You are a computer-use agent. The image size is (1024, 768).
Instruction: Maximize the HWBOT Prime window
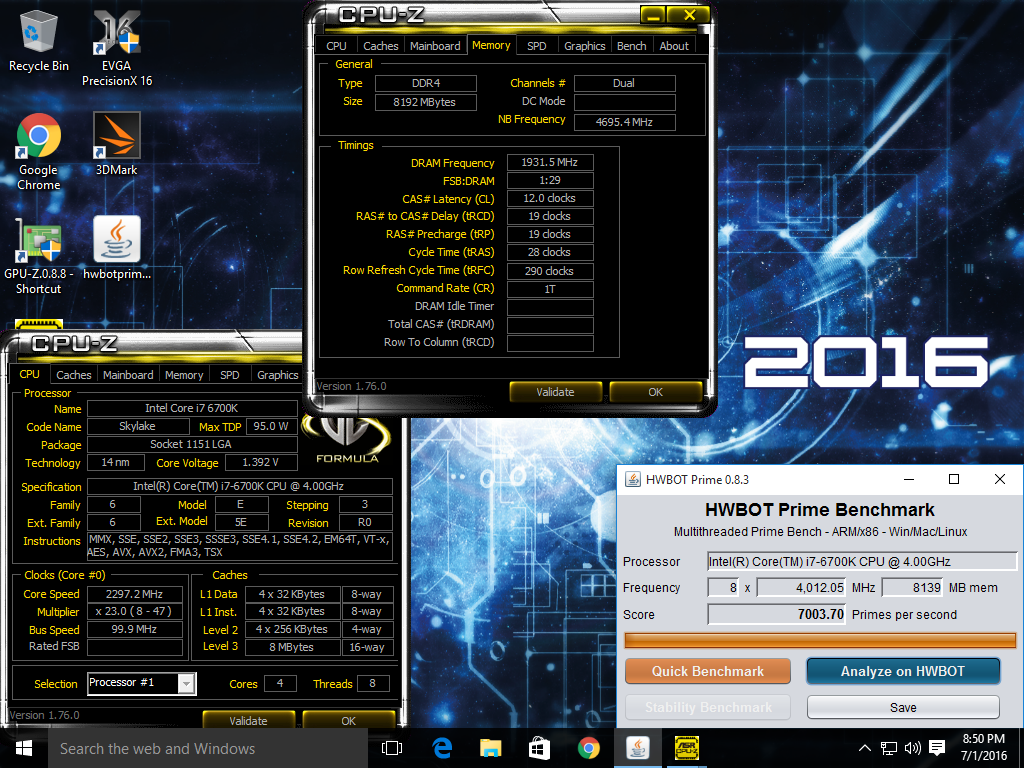point(953,479)
